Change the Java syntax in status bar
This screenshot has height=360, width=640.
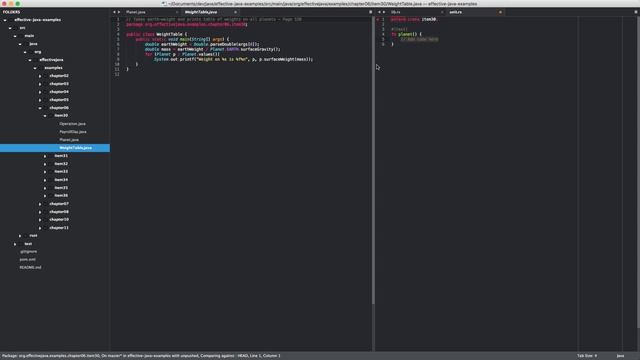[x=620, y=356]
